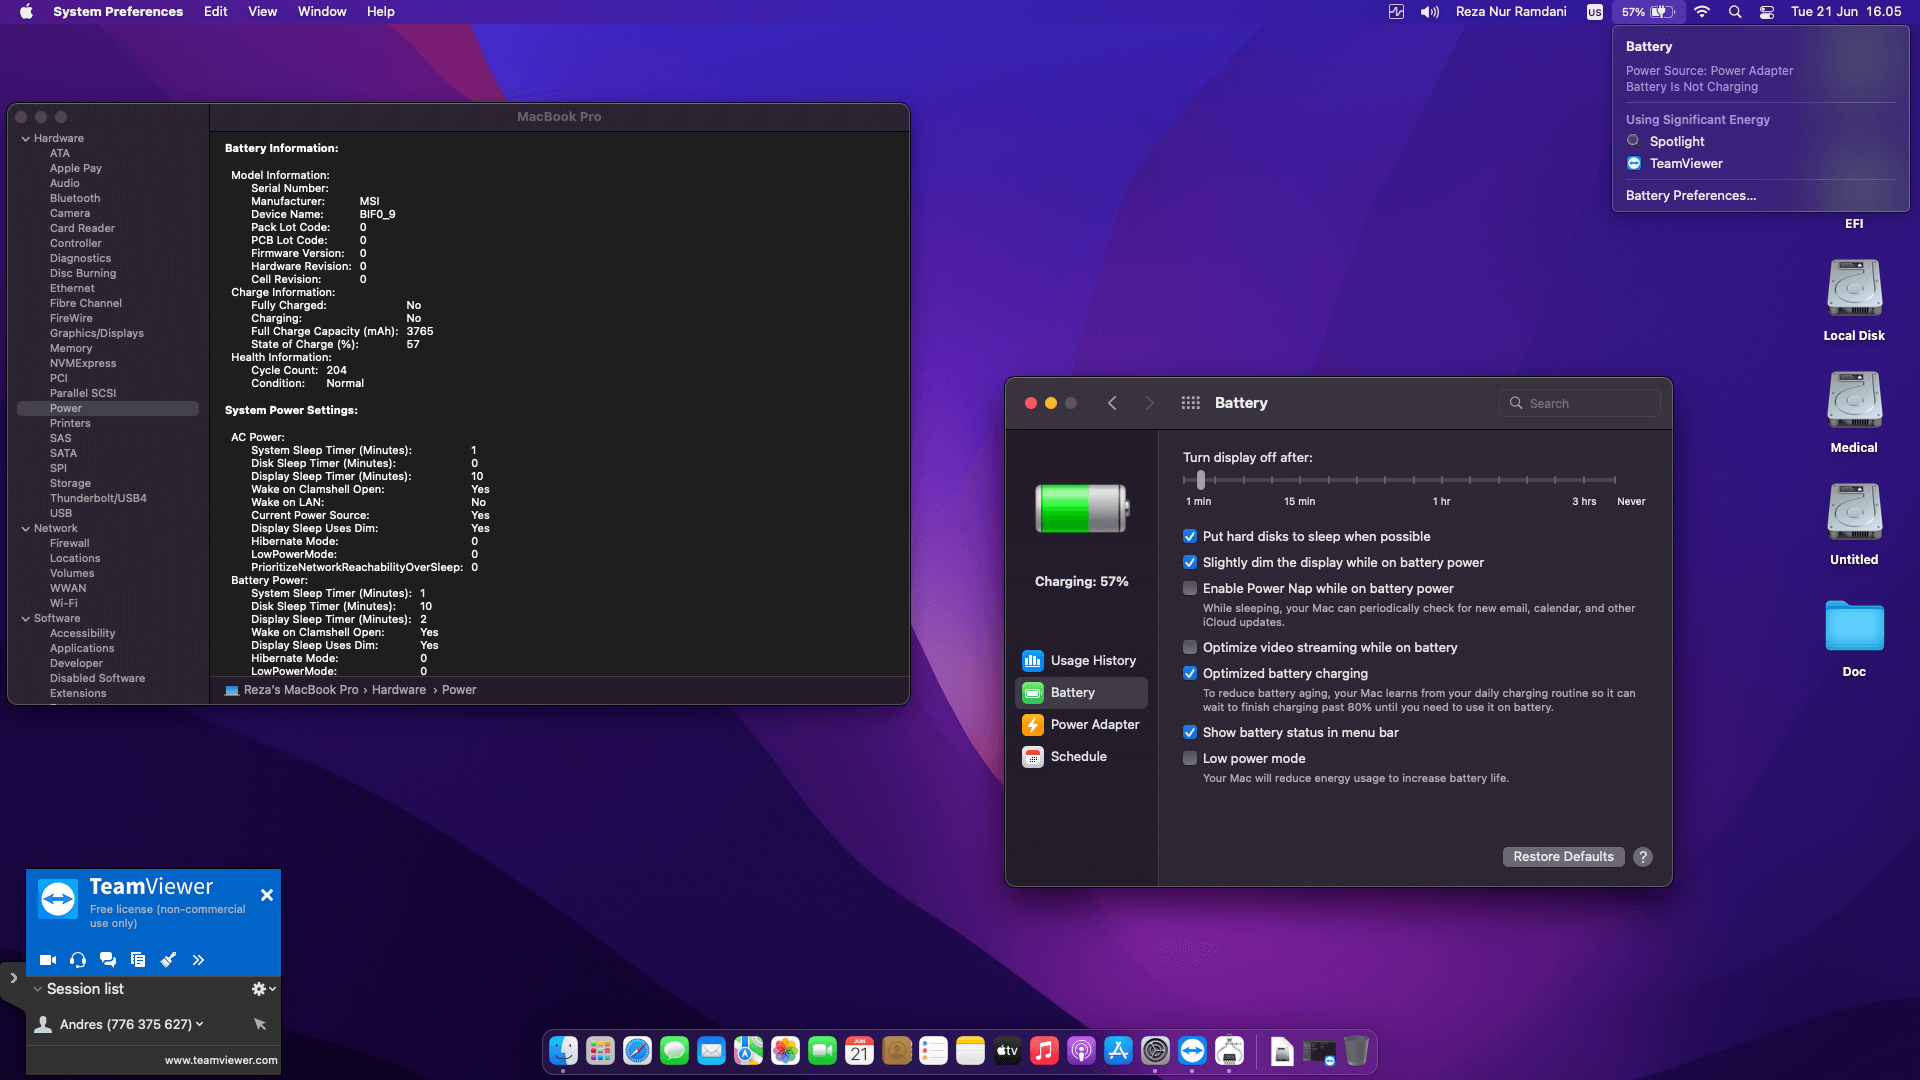Collapse the TeamViewer side panel arrow
Screen dimensions: 1920x1080
(13, 978)
